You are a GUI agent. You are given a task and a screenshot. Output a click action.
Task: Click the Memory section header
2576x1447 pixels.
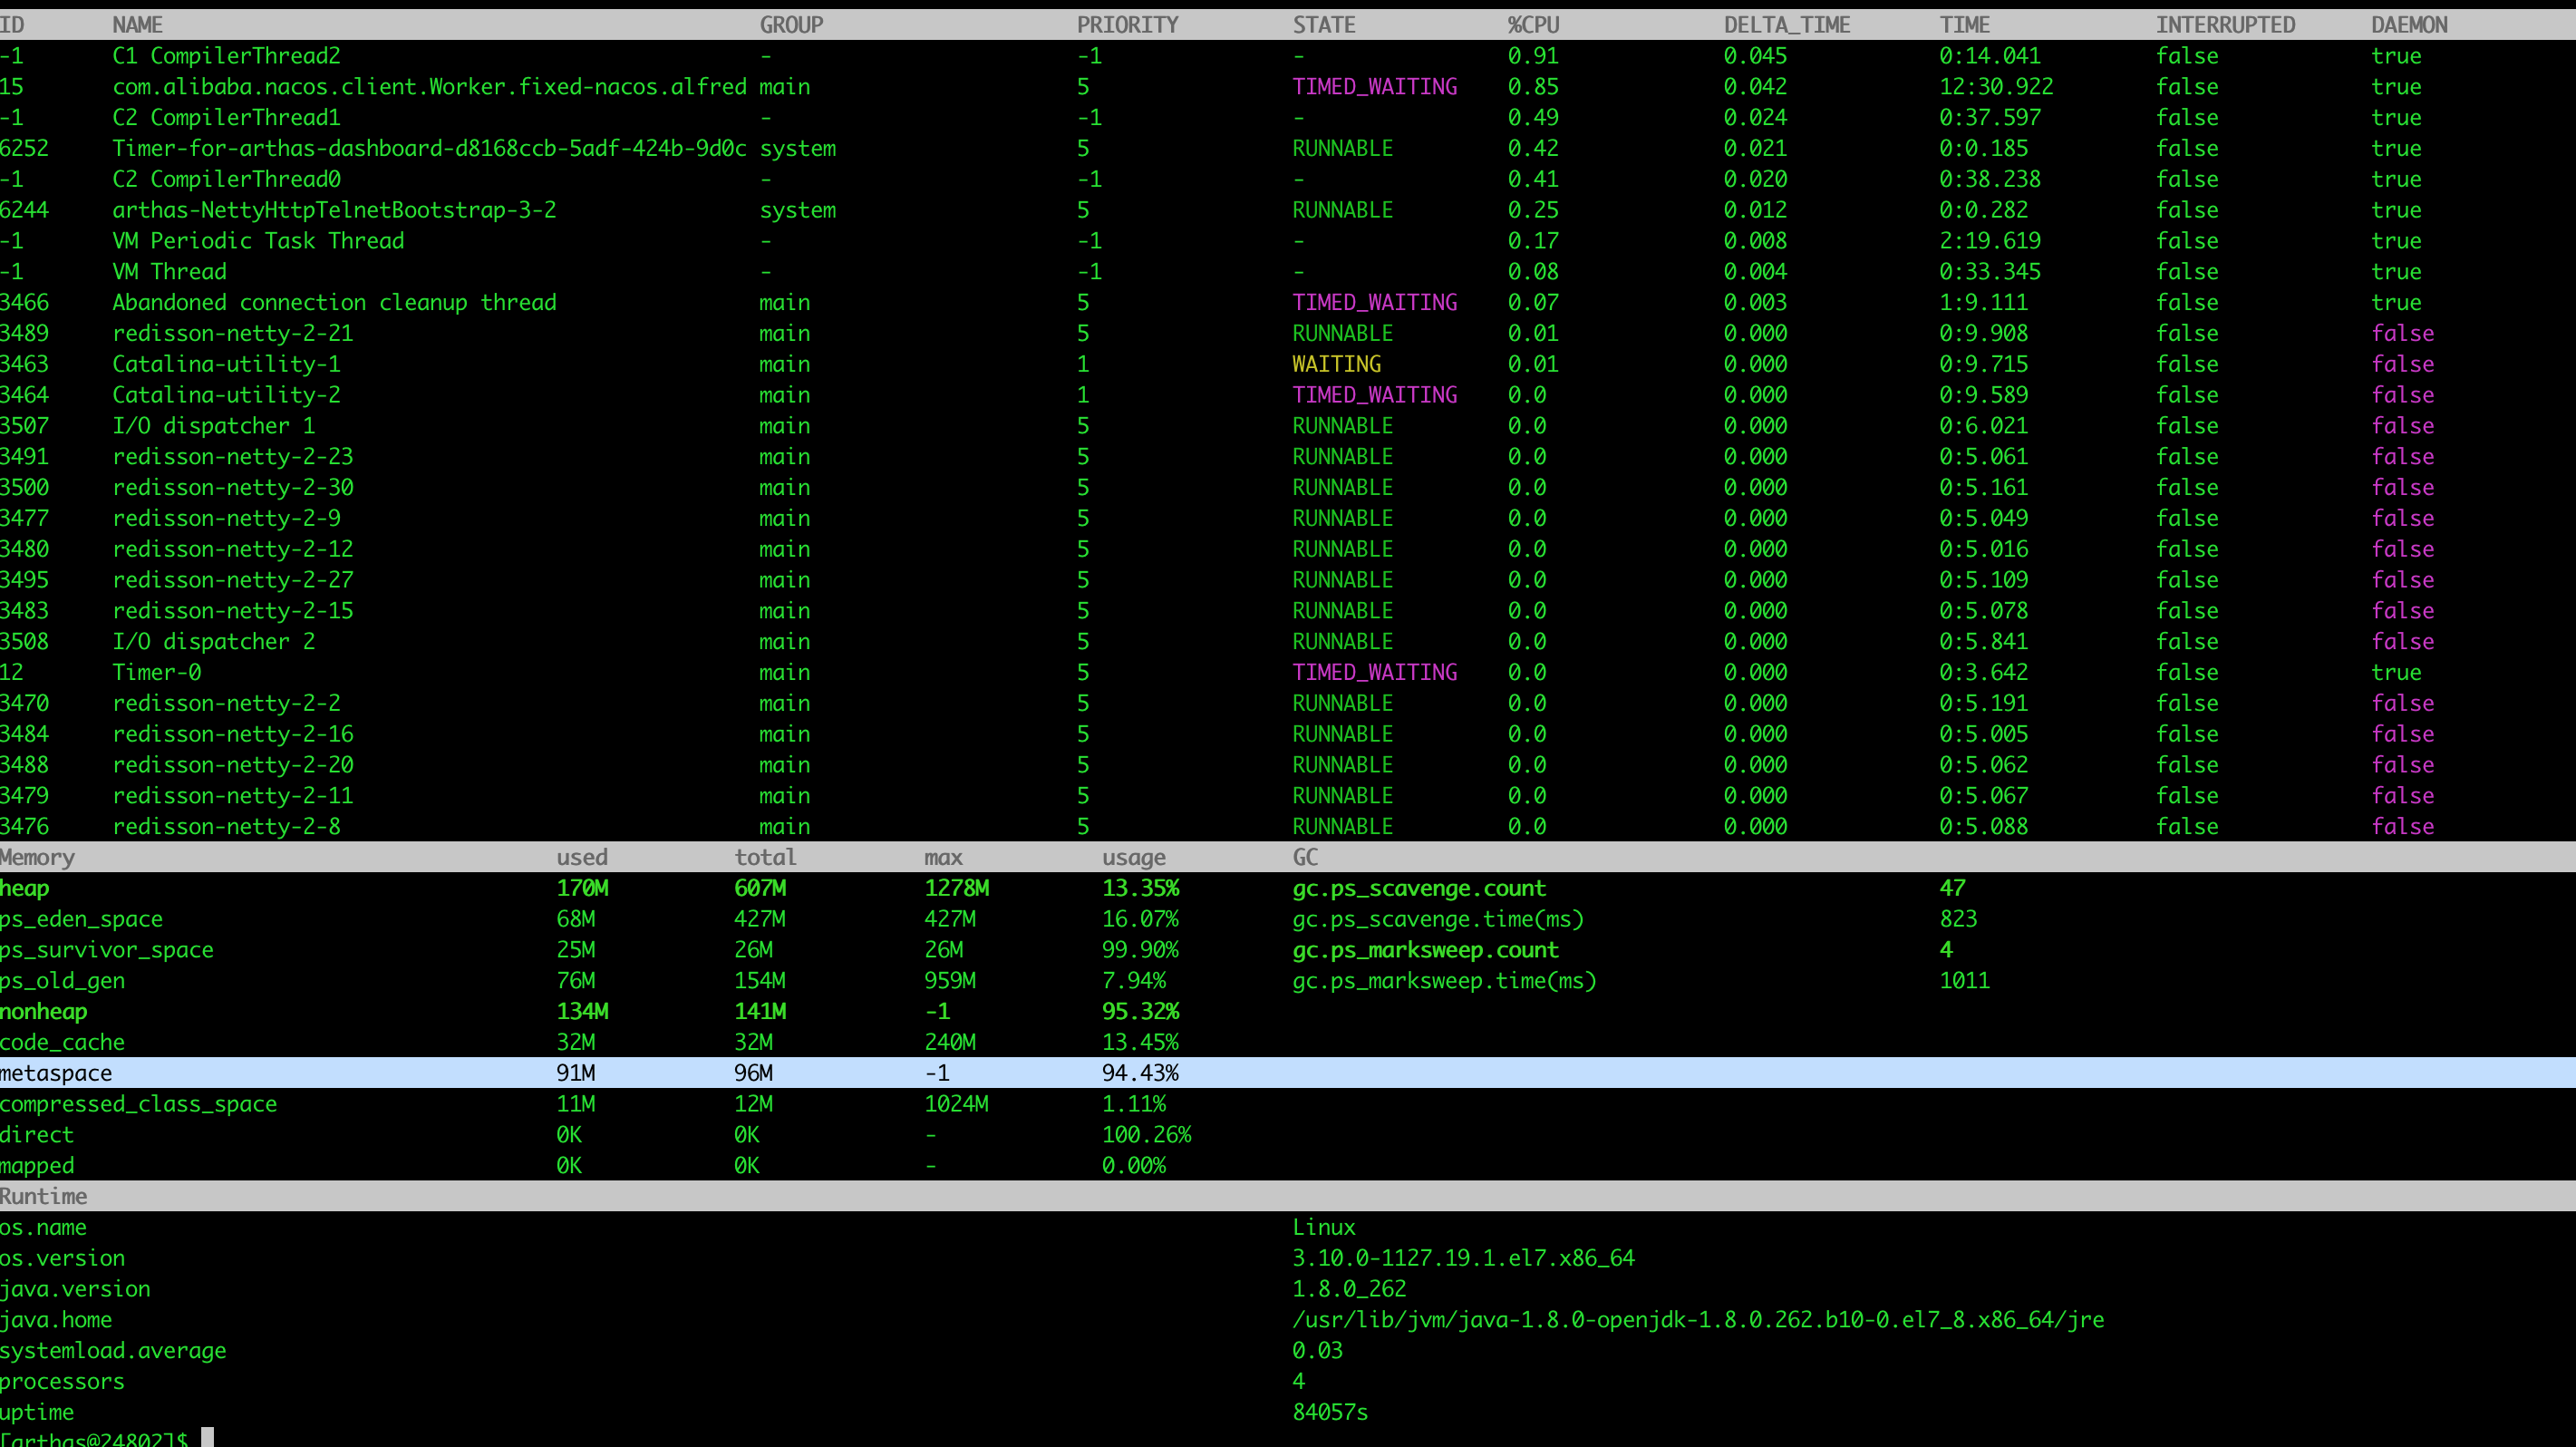37,858
